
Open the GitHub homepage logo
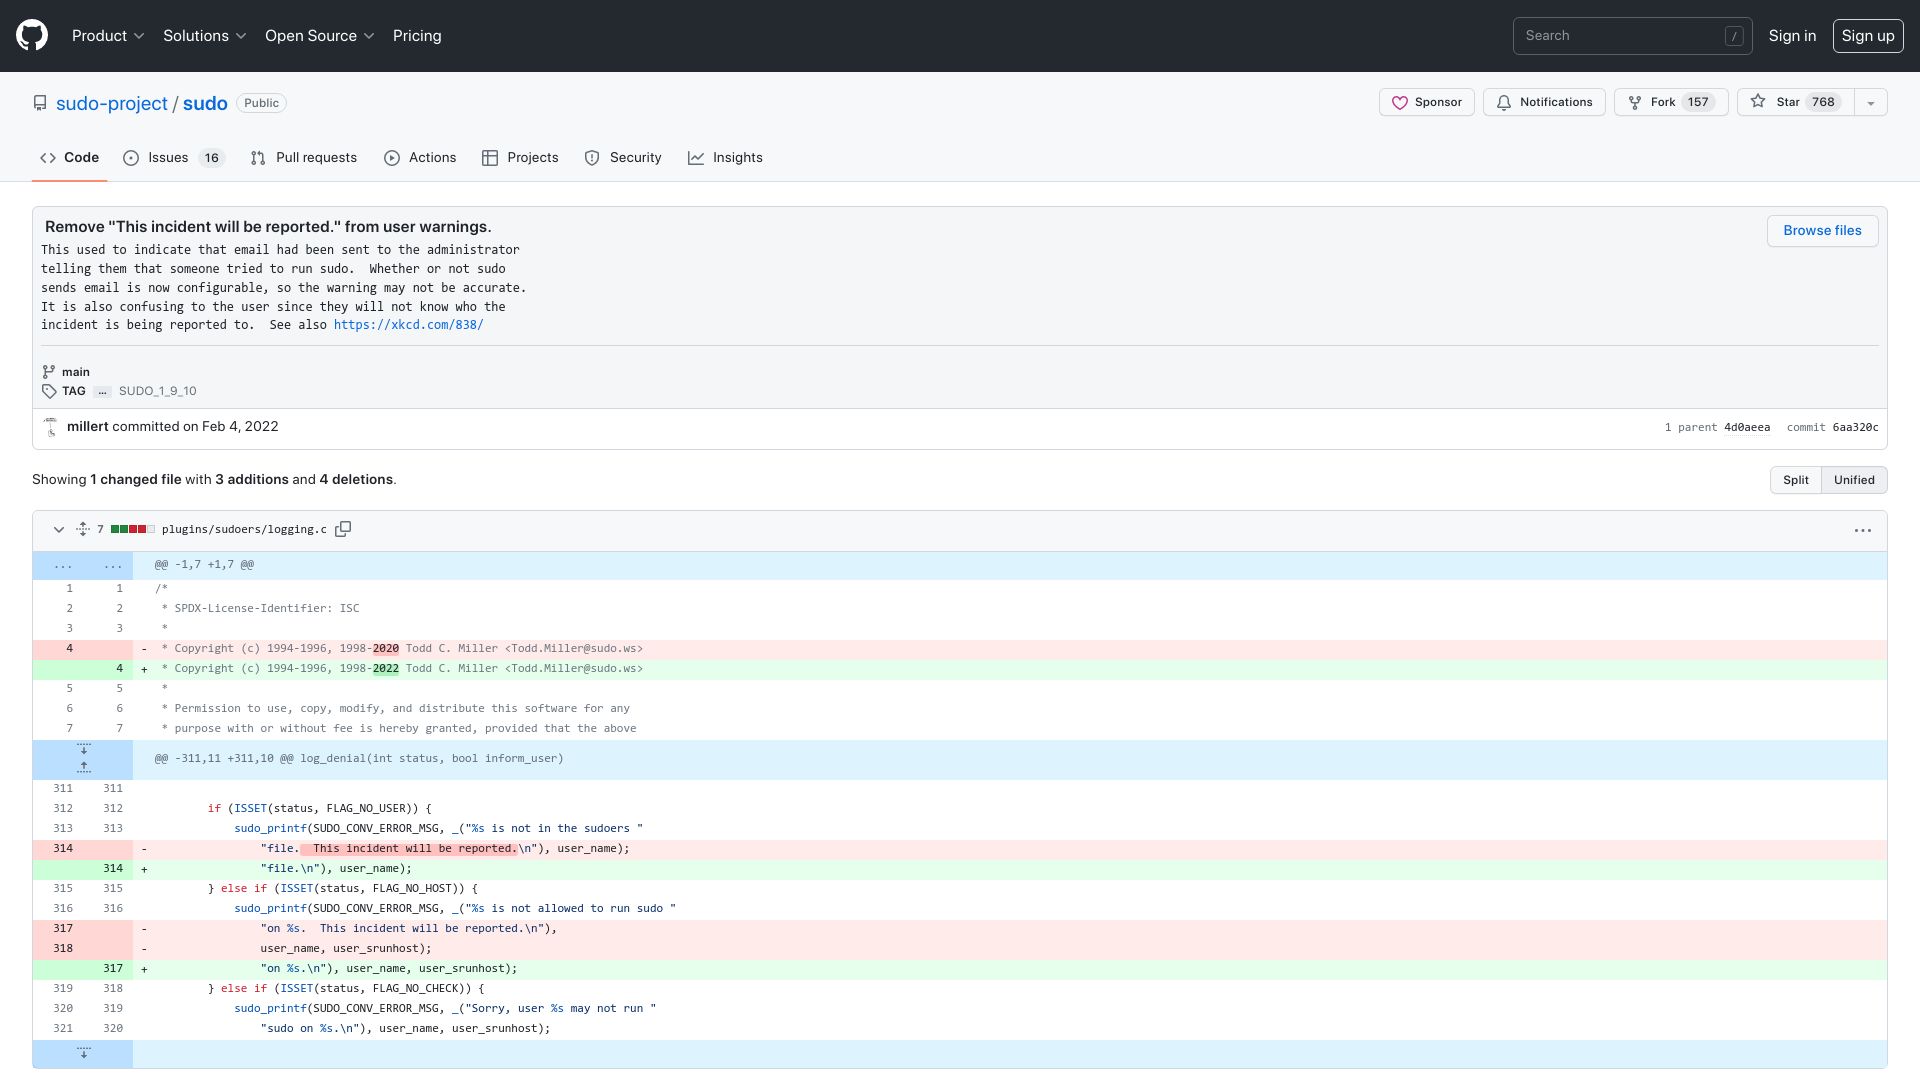tap(32, 36)
